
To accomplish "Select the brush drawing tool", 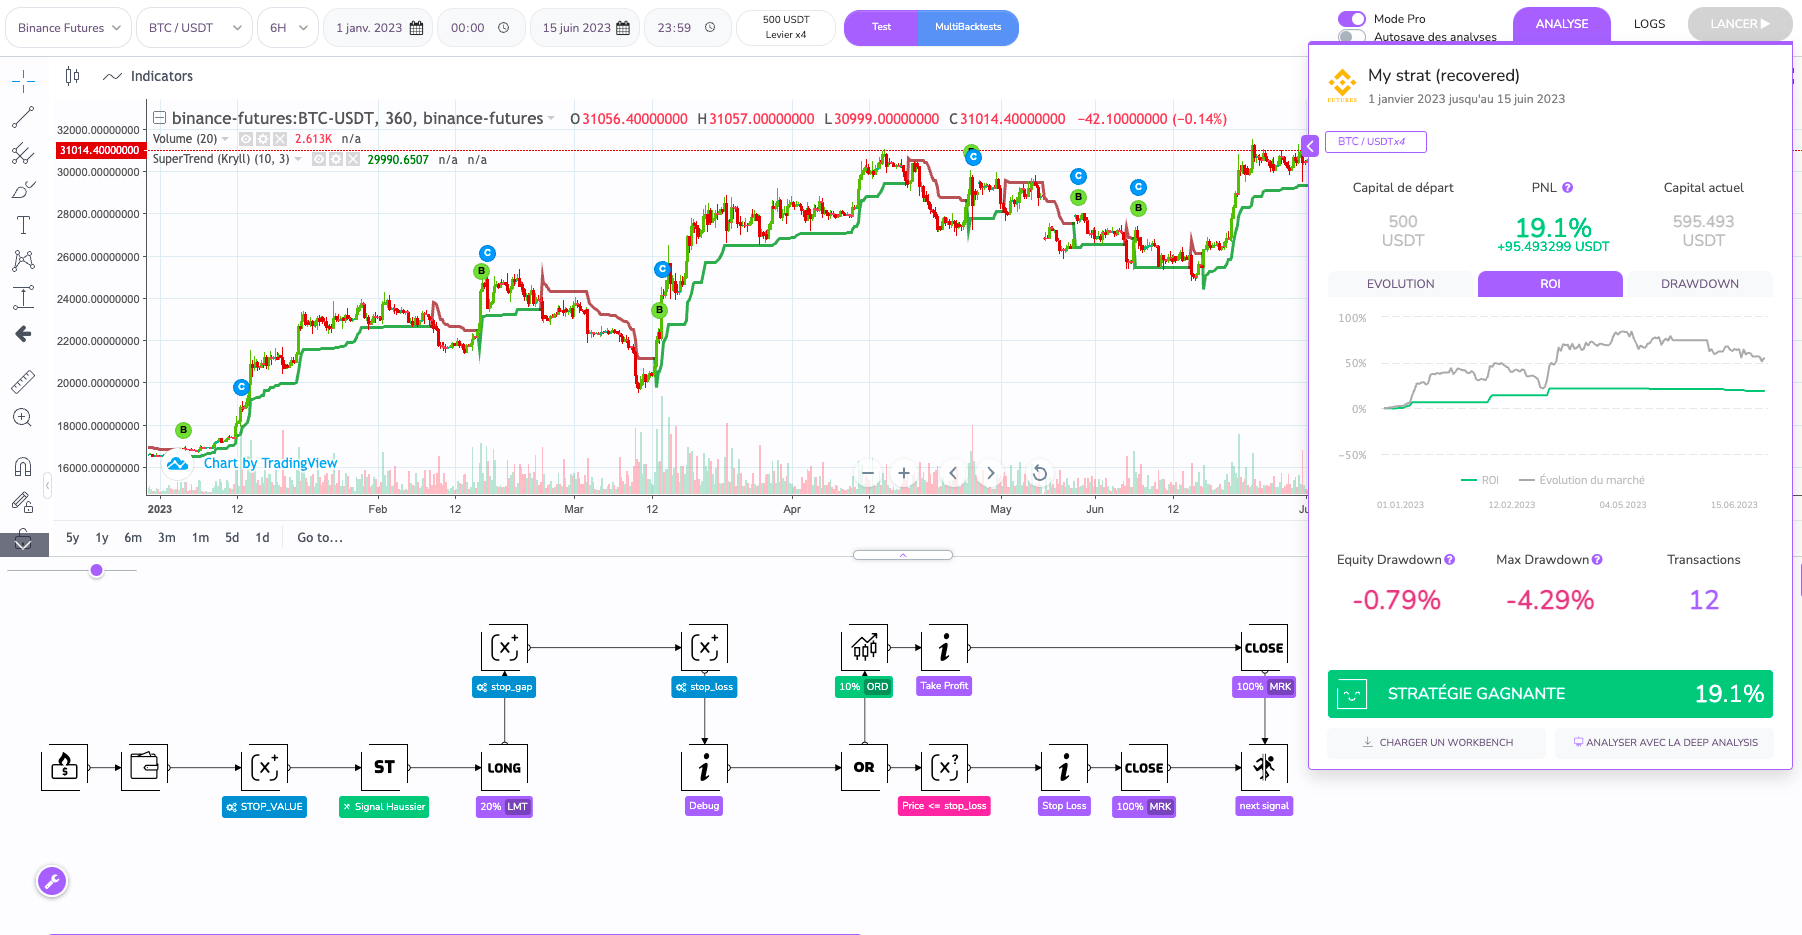I will pyautogui.click(x=23, y=189).
